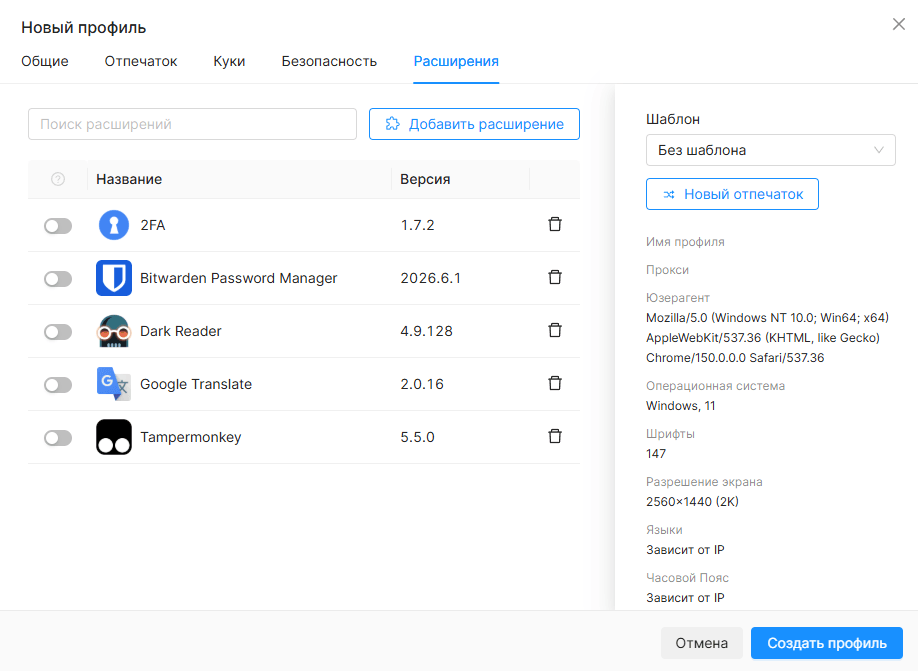
Task: Go to the Куки tab
Action: (x=230, y=61)
